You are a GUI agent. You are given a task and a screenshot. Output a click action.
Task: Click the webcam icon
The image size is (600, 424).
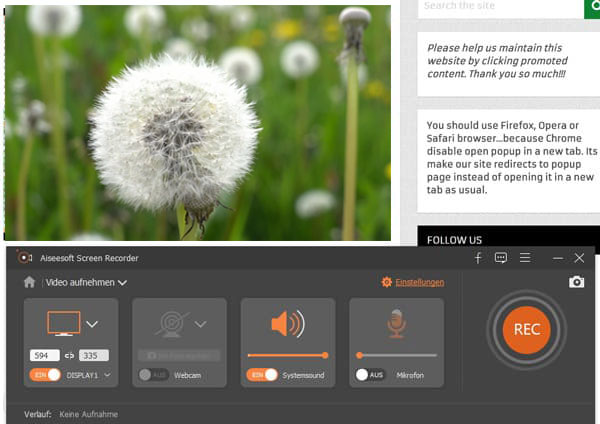(x=169, y=323)
